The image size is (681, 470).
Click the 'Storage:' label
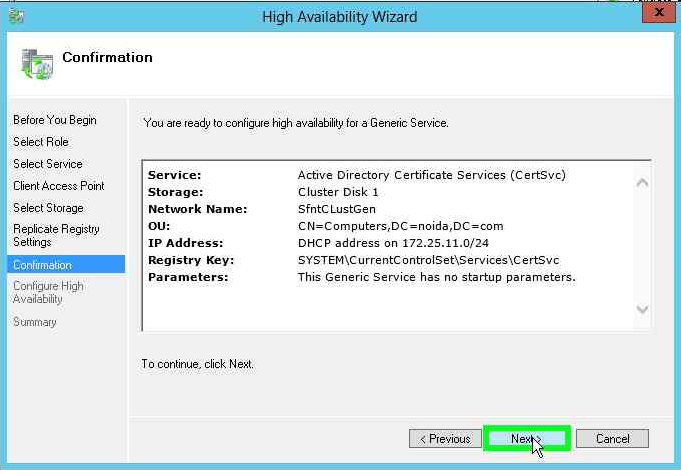click(x=175, y=192)
